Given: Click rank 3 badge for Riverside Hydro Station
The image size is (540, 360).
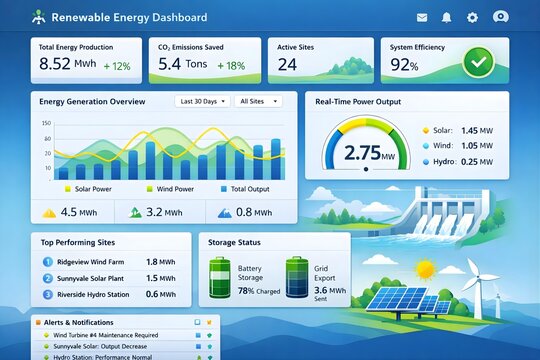Looking at the screenshot, I should 48,294.
